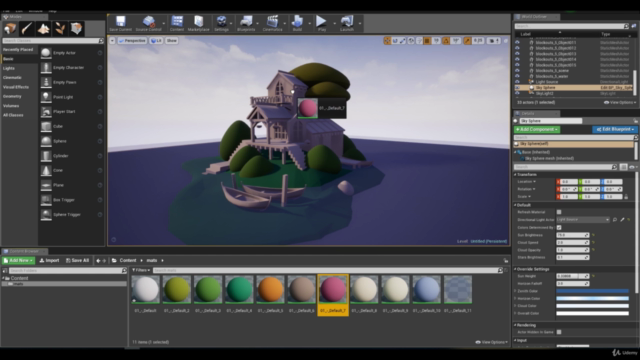This screenshot has width=640, height=360.
Task: Click the translate gizmo icon in viewport
Action: point(387,40)
